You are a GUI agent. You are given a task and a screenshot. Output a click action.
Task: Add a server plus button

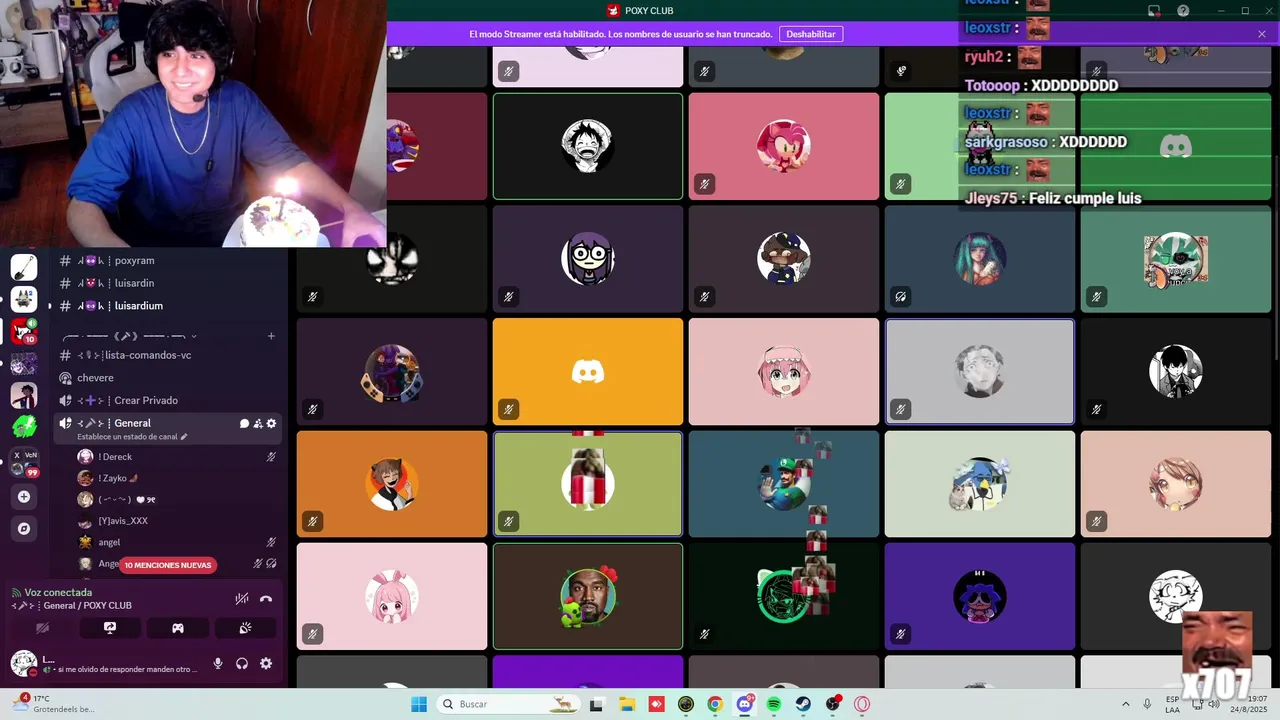pos(24,497)
